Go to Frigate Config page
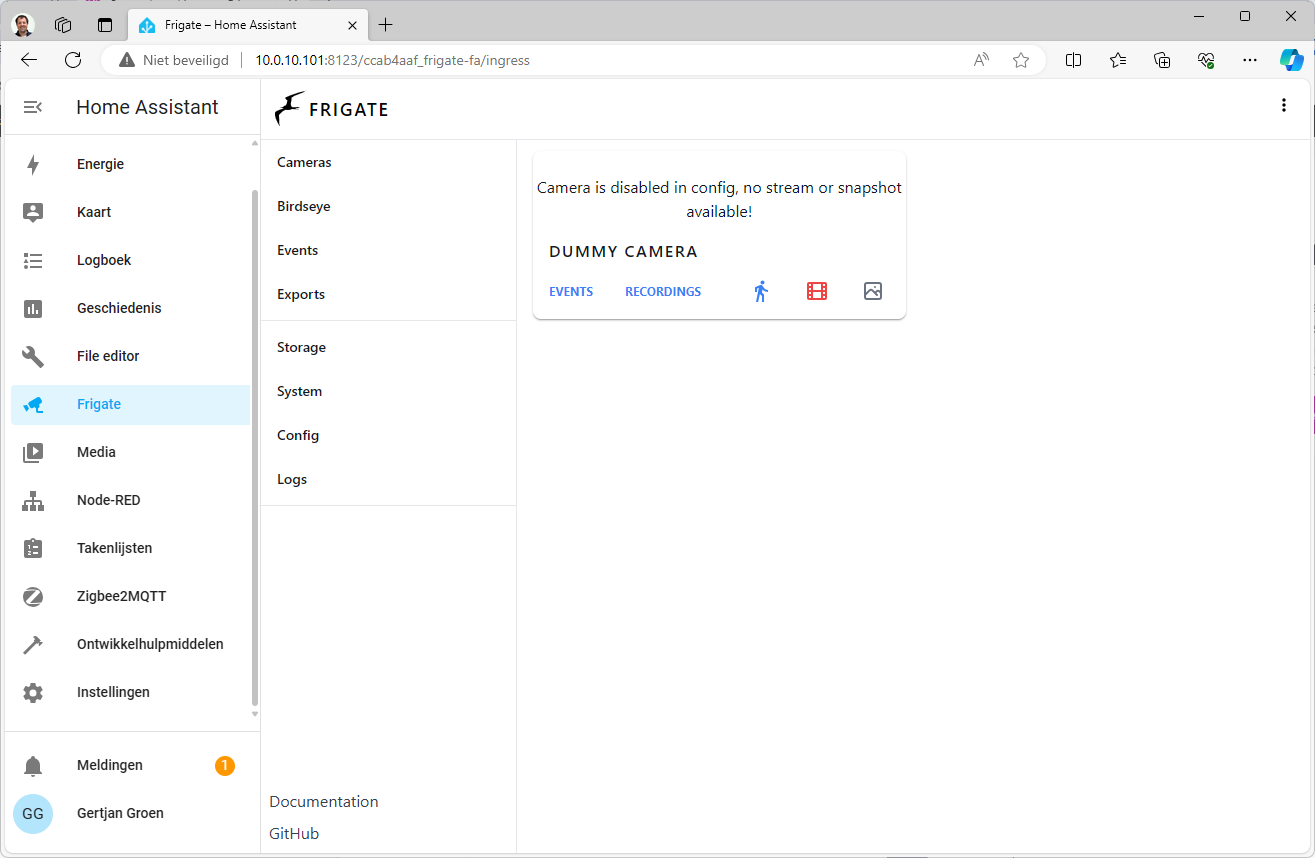The width and height of the screenshot is (1315, 858). tap(298, 435)
